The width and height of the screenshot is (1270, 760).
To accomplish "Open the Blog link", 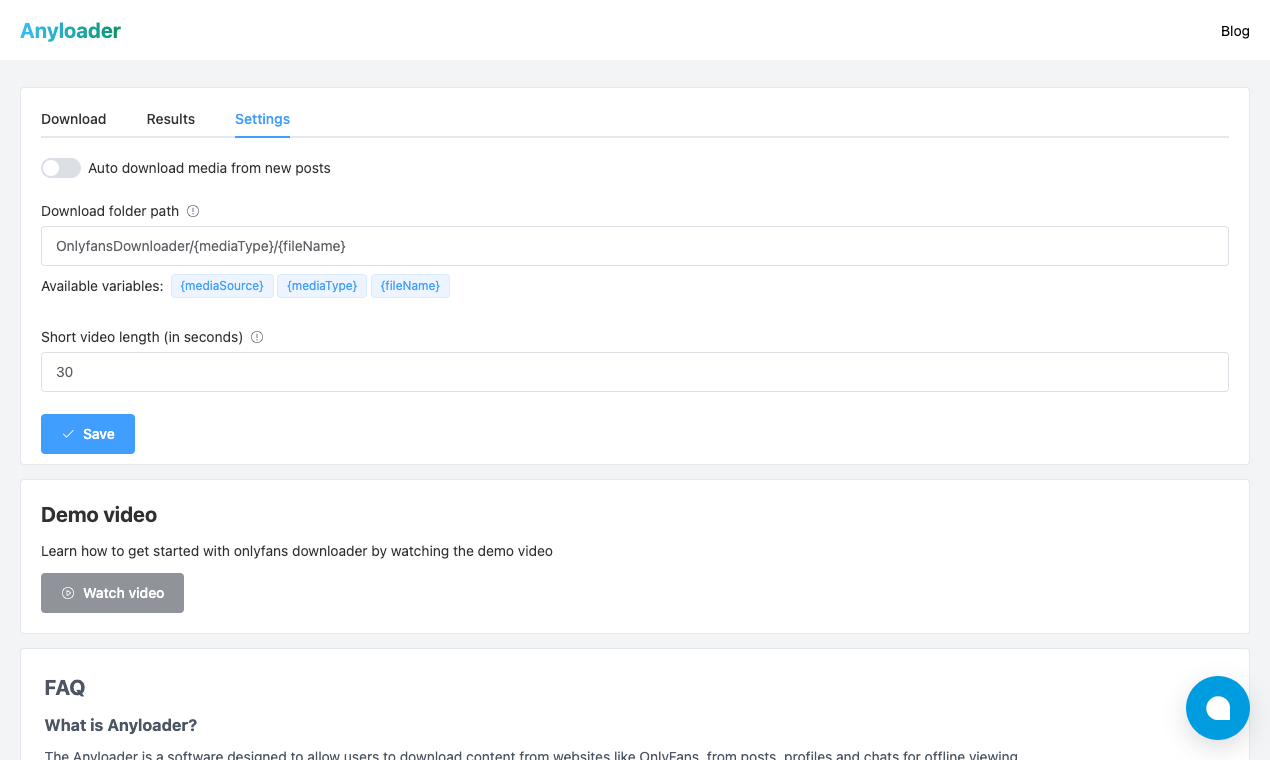I will (1235, 31).
